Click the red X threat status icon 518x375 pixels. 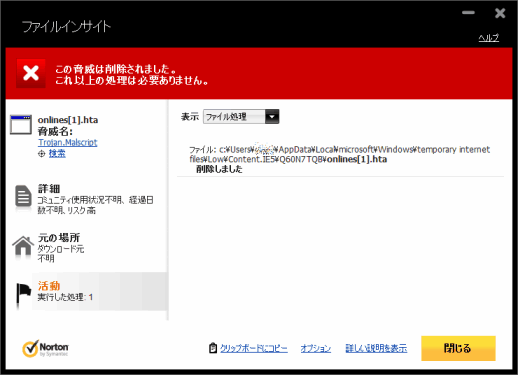[31, 73]
